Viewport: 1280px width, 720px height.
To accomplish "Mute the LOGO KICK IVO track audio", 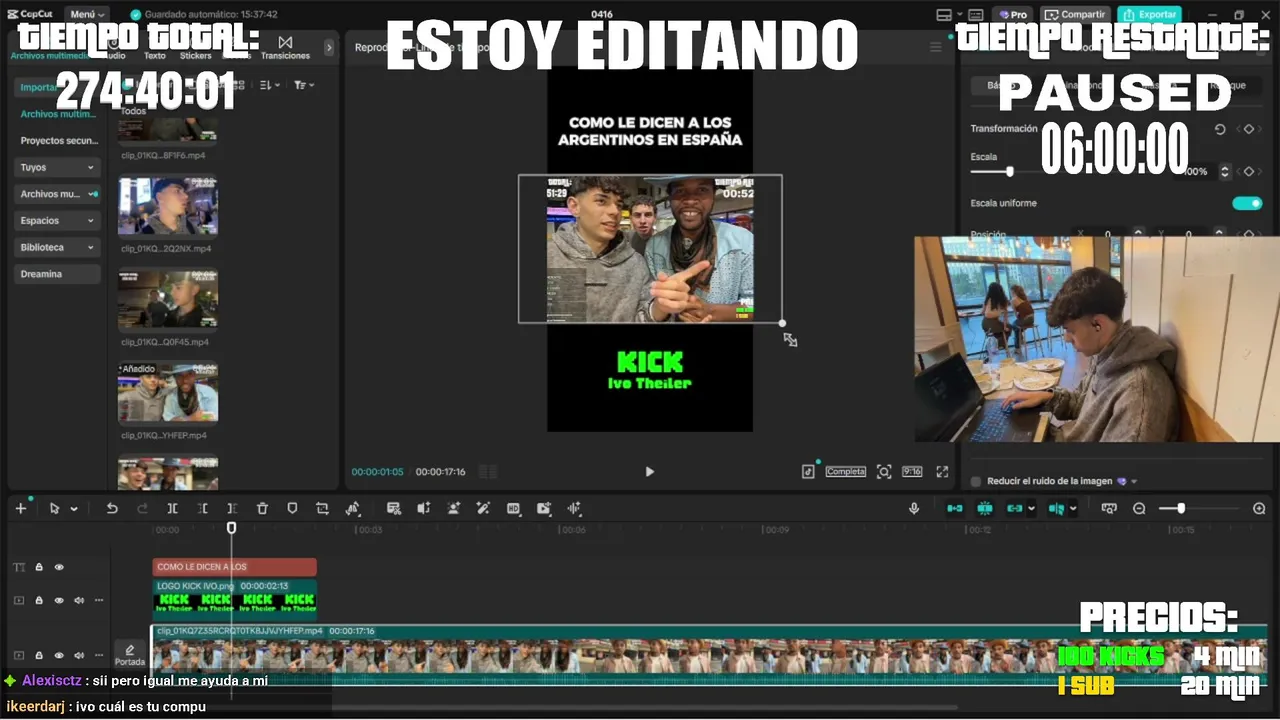I will pyautogui.click(x=79, y=600).
